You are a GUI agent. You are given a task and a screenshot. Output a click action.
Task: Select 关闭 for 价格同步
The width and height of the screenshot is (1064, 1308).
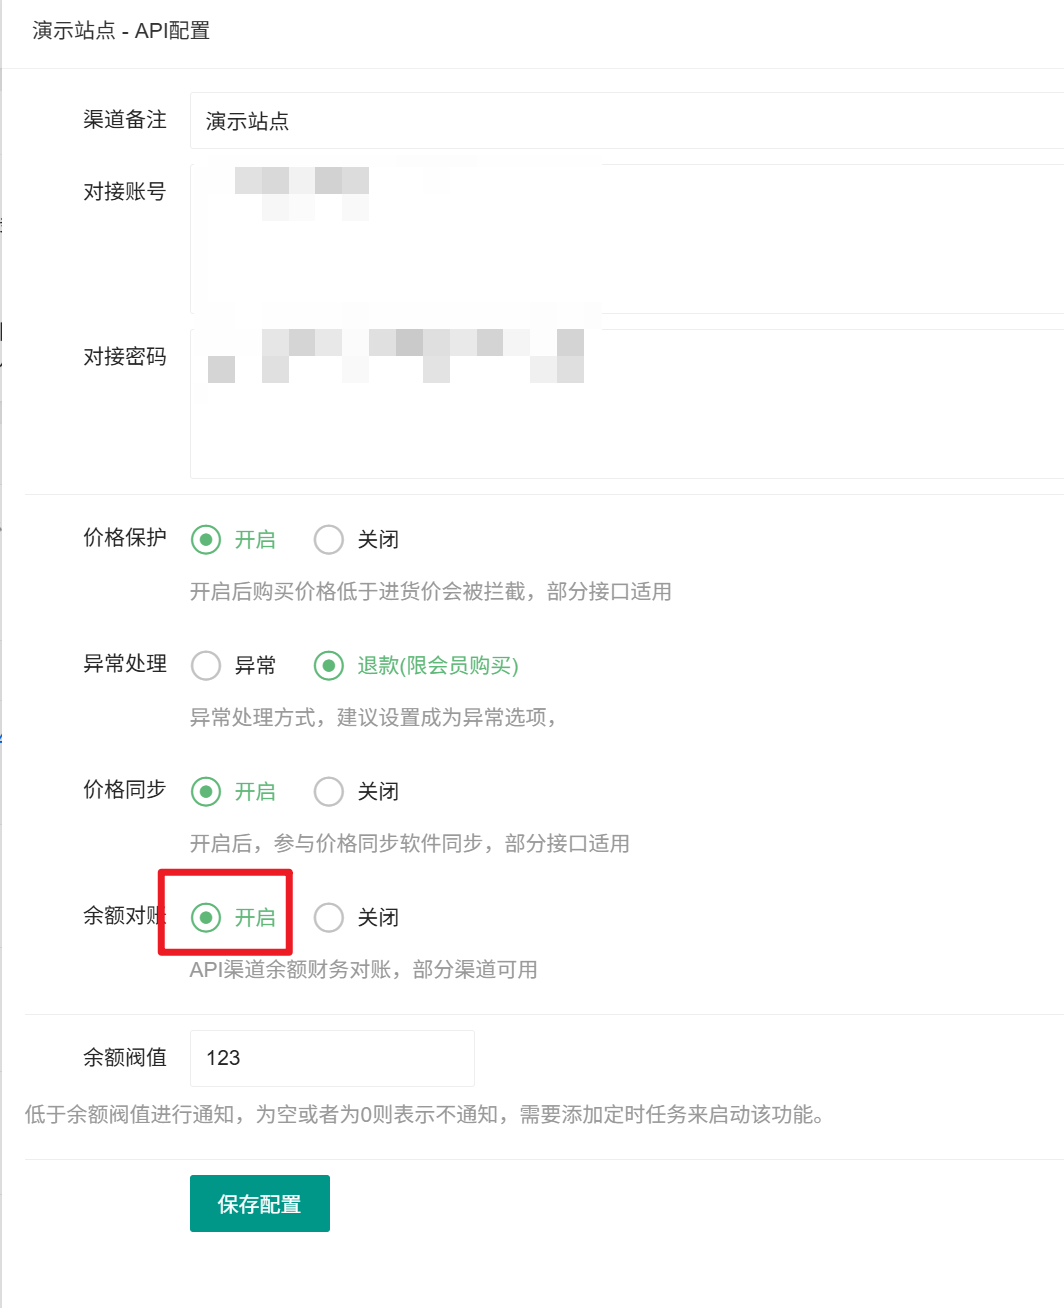pos(329,792)
